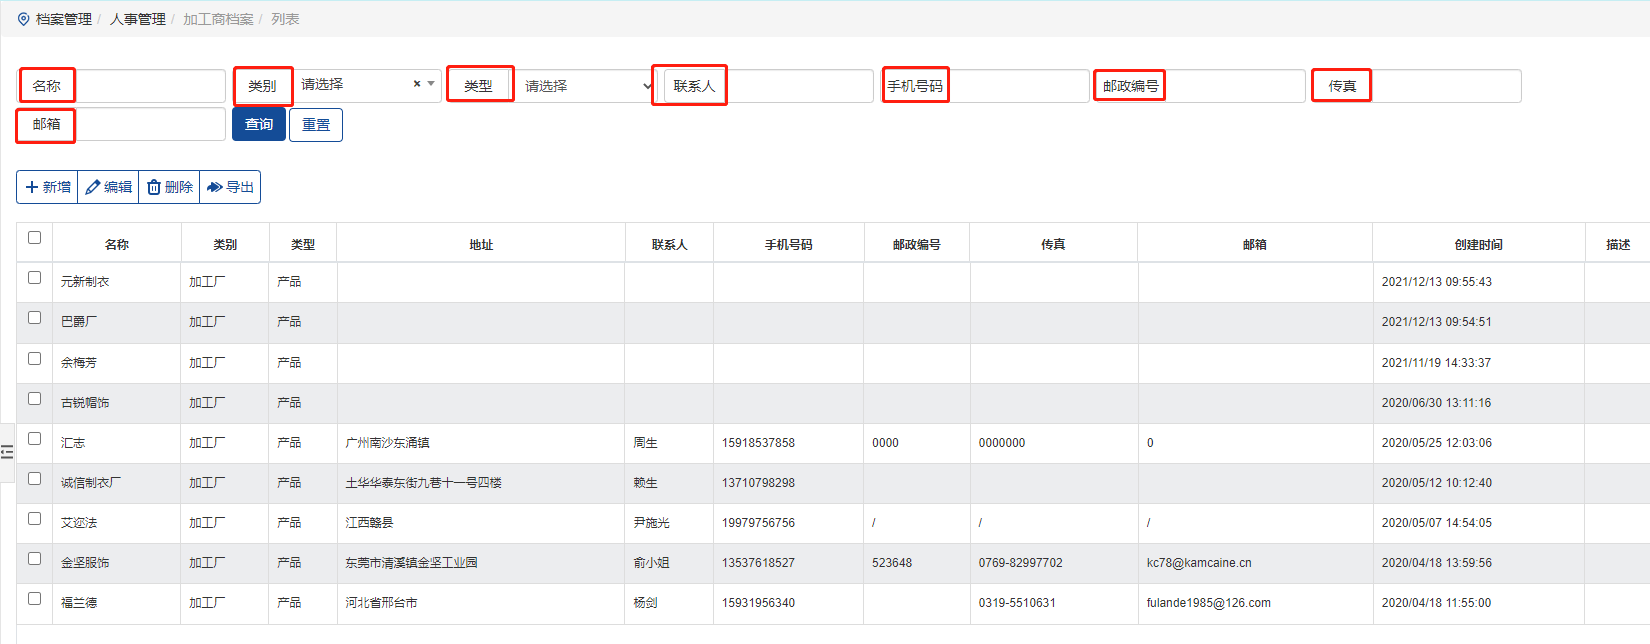Open 人事管理 in the breadcrumb
The width and height of the screenshot is (1650, 644).
click(137, 19)
